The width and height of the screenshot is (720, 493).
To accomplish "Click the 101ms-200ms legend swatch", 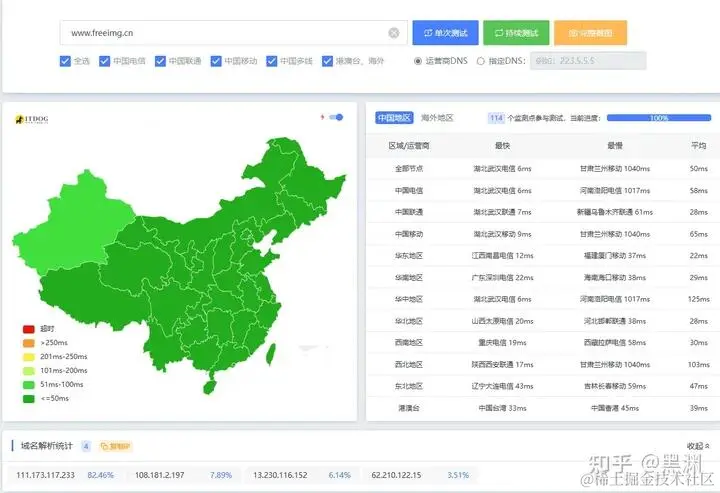I will click(28, 371).
